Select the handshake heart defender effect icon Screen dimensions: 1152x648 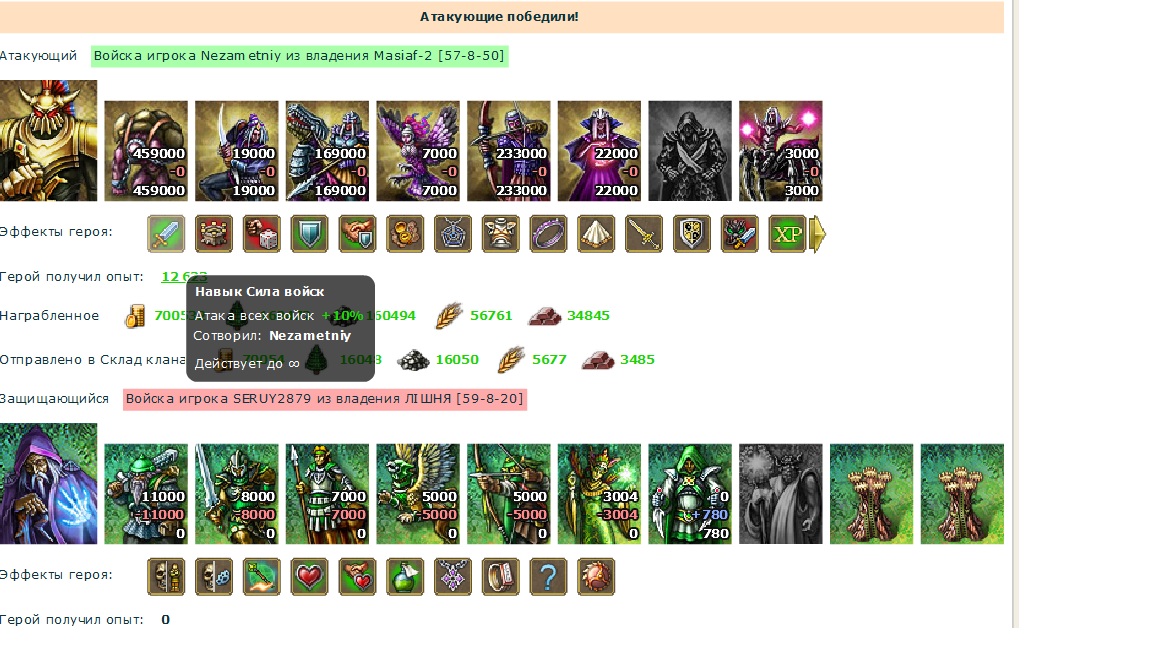[x=357, y=577]
